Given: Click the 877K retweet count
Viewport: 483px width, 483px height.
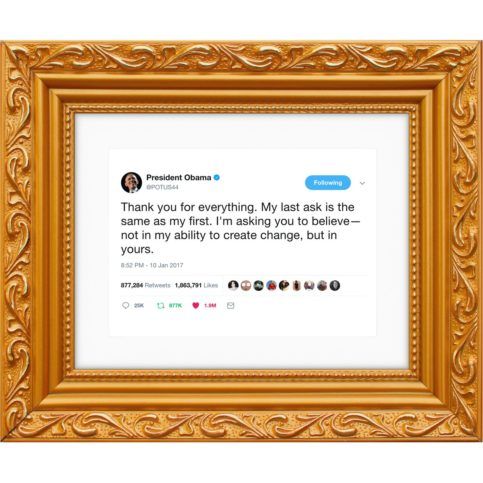Looking at the screenshot, I should [175, 305].
